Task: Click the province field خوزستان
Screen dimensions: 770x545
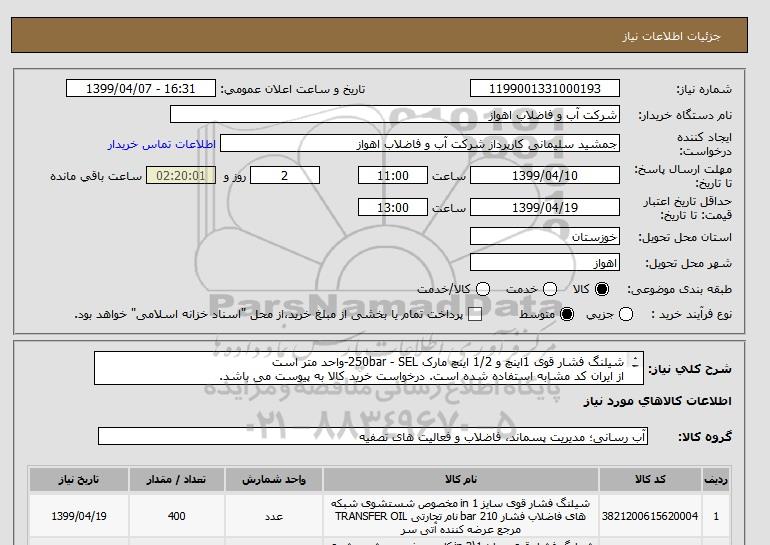Action: click(x=545, y=237)
